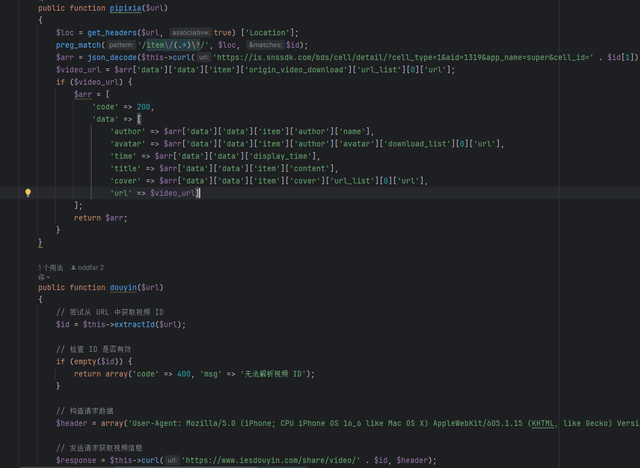640x468 pixels.
Task: Click the www.iesdouyin.com URL string
Action: (271, 460)
